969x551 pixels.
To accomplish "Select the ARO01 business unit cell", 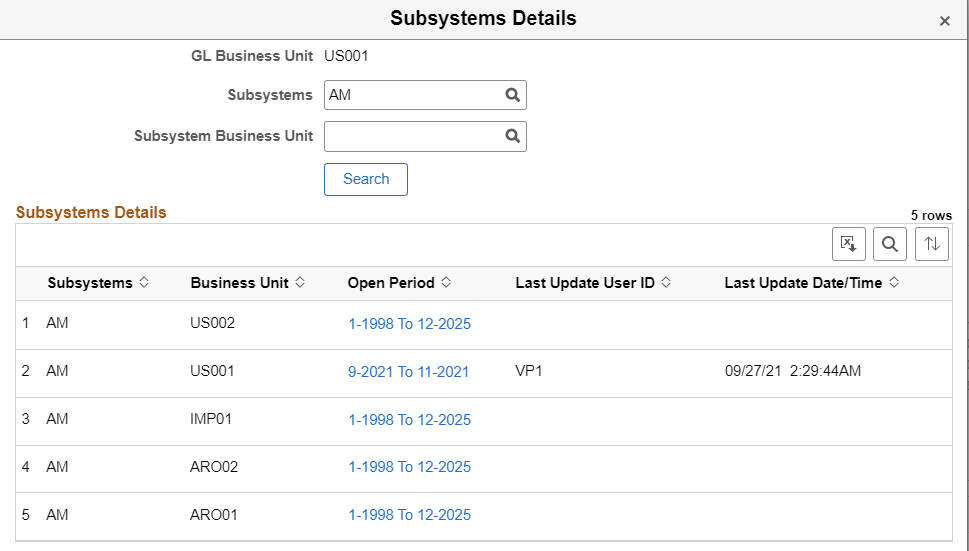I will coord(214,515).
